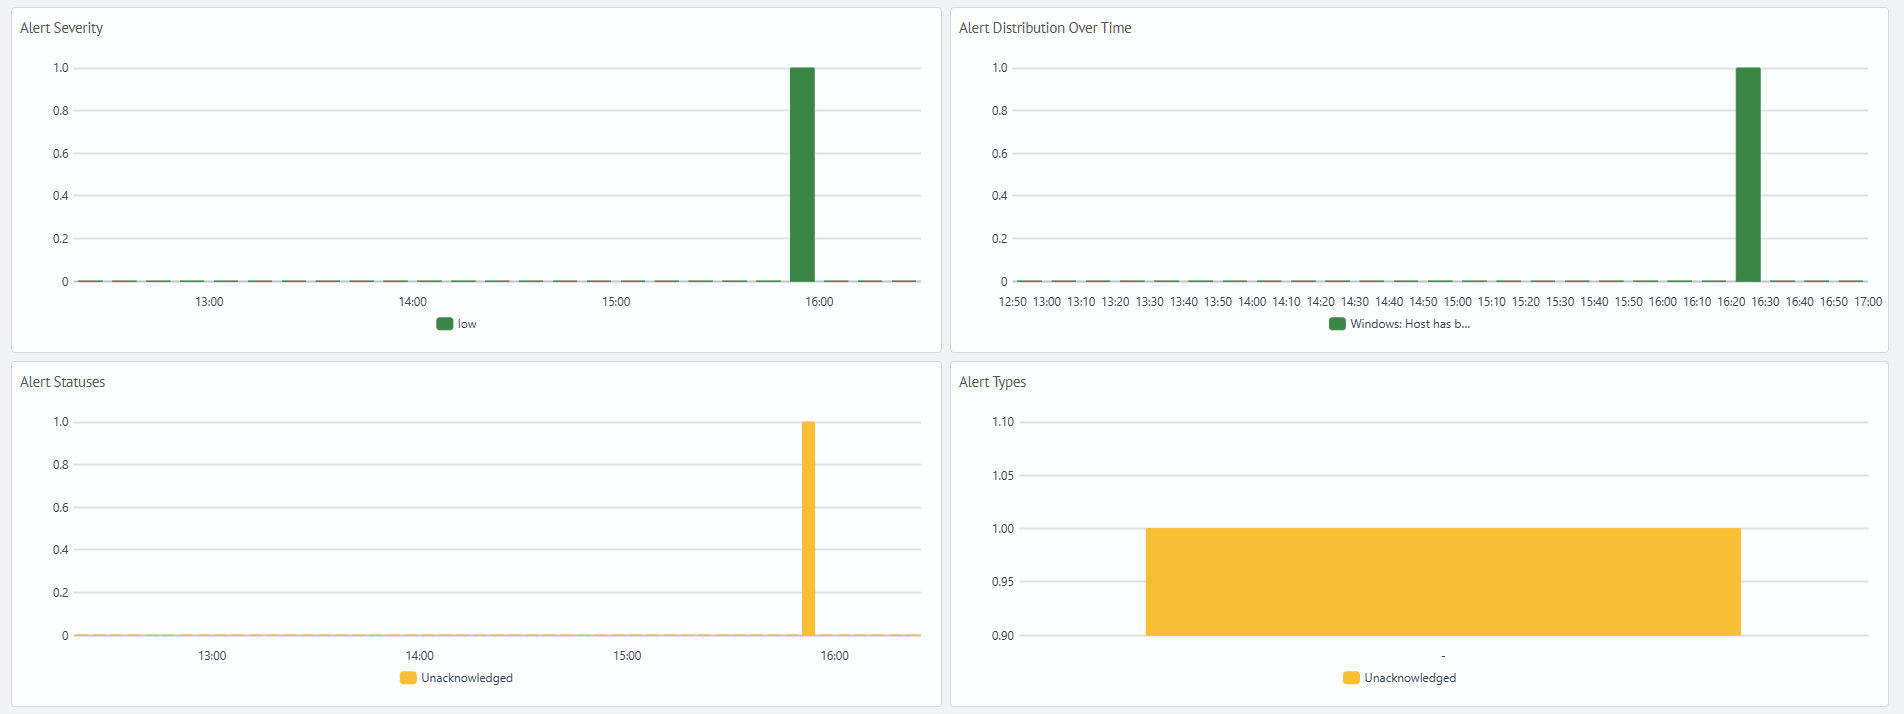Click the 12:50 tick label in Distribution chart

[x=1013, y=302]
